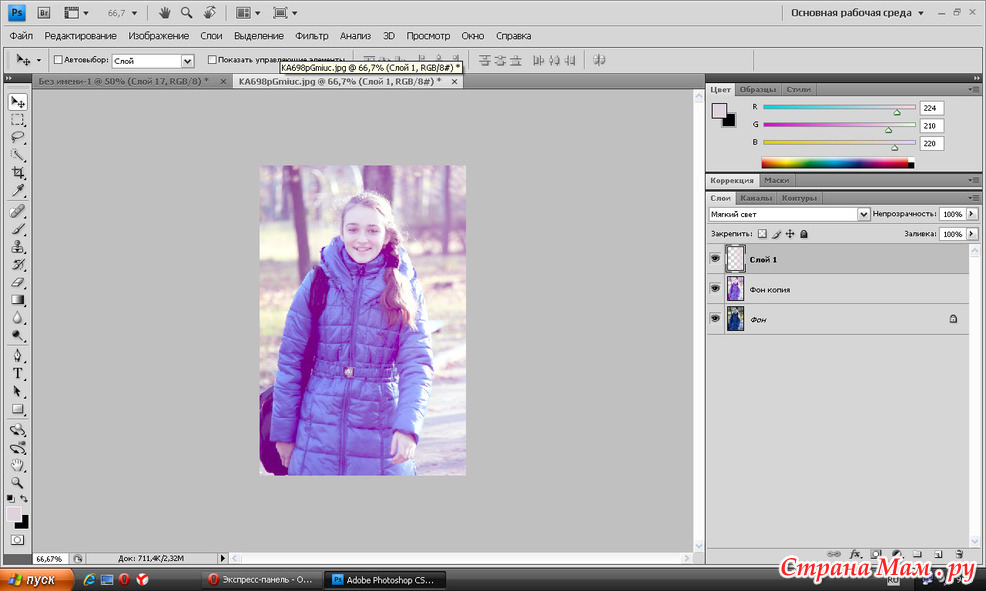This screenshot has width=986, height=591.
Task: Select the Horizontal Type tool
Action: click(18, 373)
